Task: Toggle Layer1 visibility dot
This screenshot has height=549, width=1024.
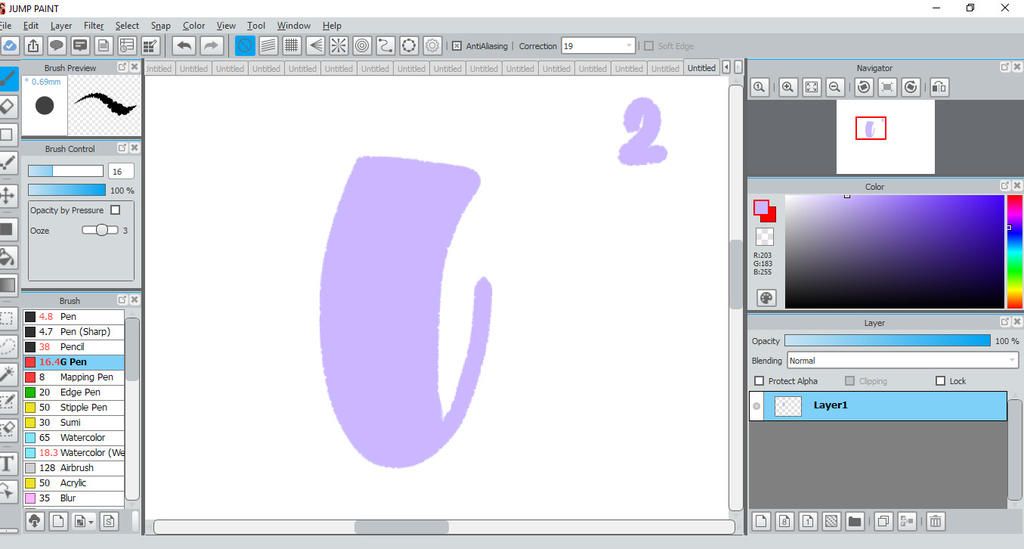Action: point(756,406)
